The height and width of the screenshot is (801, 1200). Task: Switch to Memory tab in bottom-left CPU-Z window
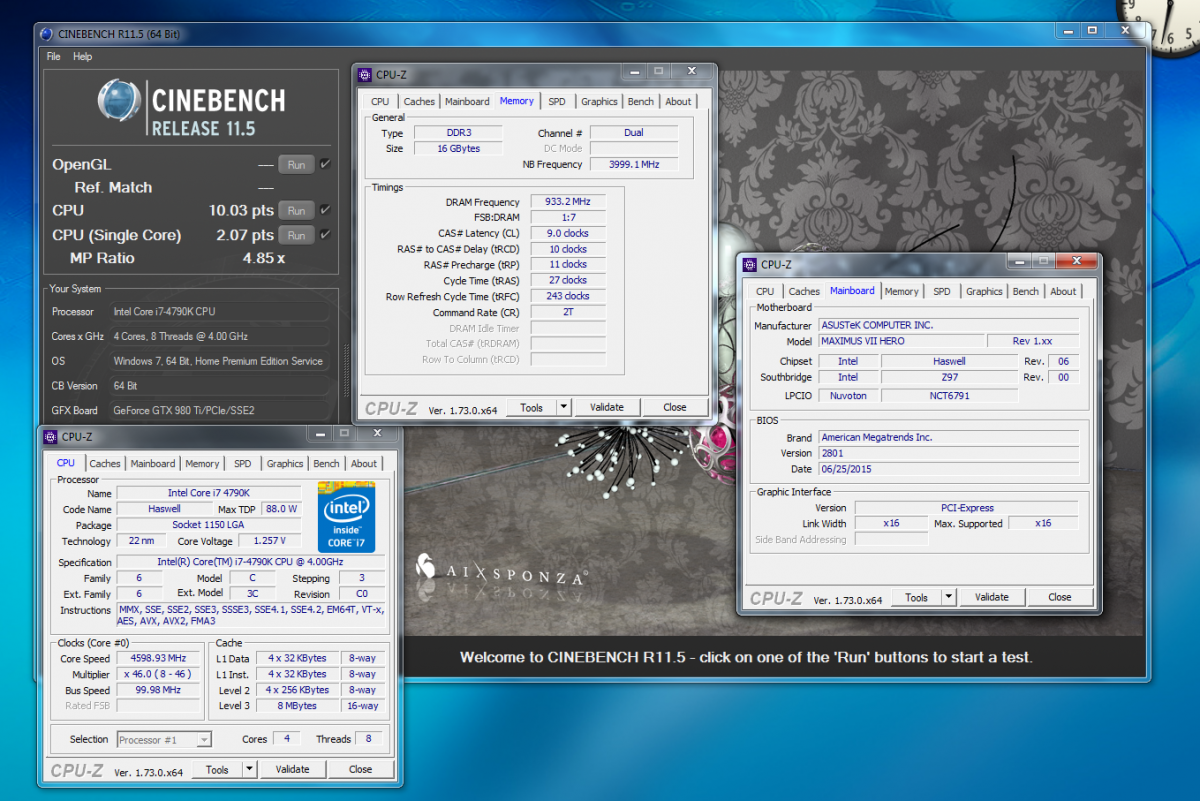point(202,464)
